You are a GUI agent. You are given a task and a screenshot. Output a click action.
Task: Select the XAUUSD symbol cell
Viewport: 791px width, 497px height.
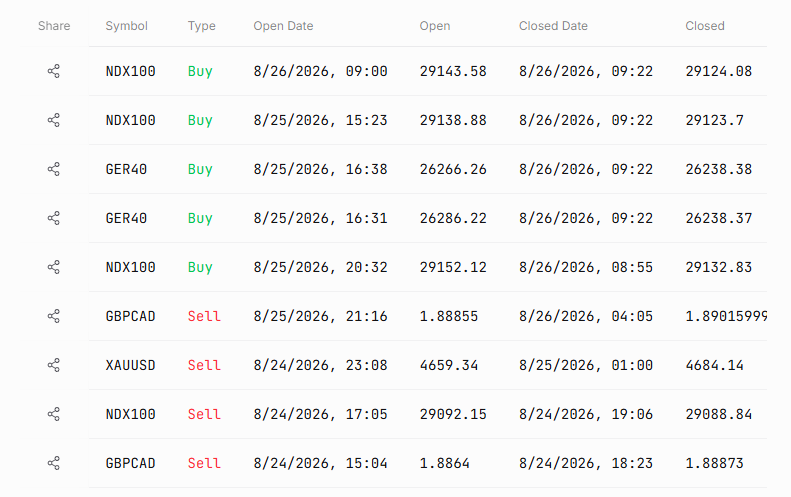point(130,365)
